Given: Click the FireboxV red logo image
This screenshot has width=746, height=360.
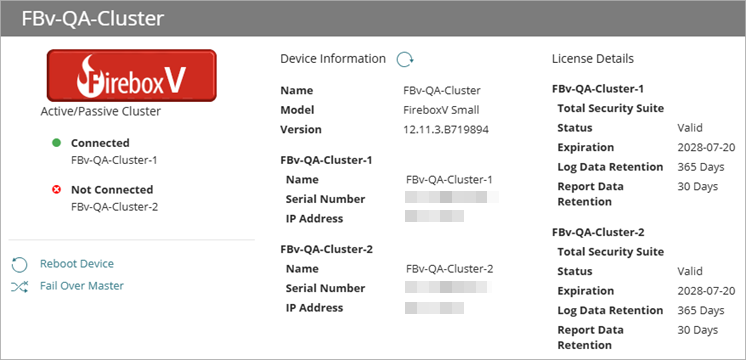Looking at the screenshot, I should coord(131,75).
